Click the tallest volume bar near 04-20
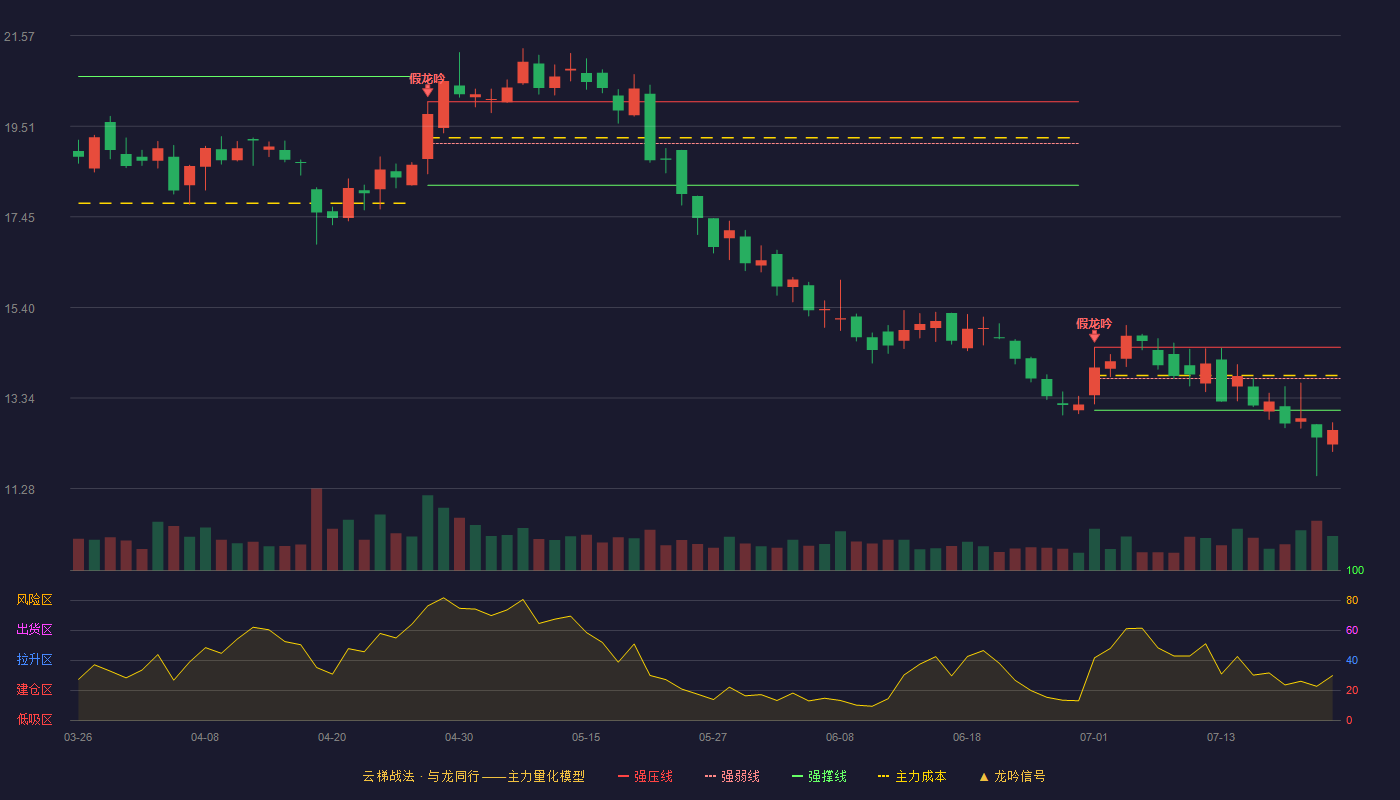Image resolution: width=1400 pixels, height=800 pixels. click(x=316, y=529)
